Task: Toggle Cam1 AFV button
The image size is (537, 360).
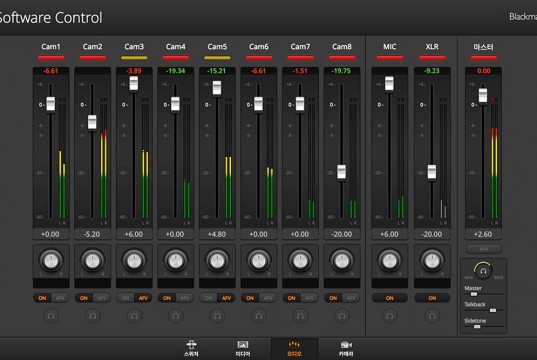Action: click(60, 298)
